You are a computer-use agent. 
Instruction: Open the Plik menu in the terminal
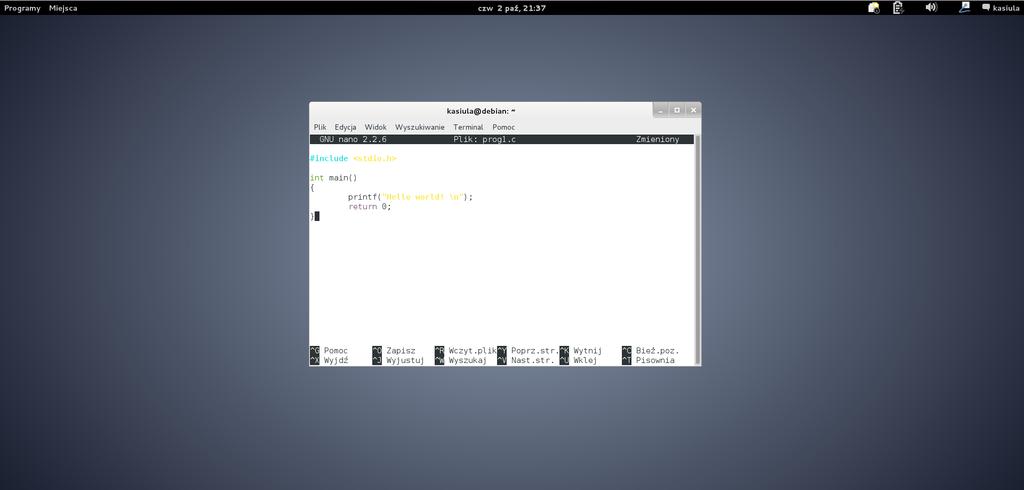[x=319, y=127]
